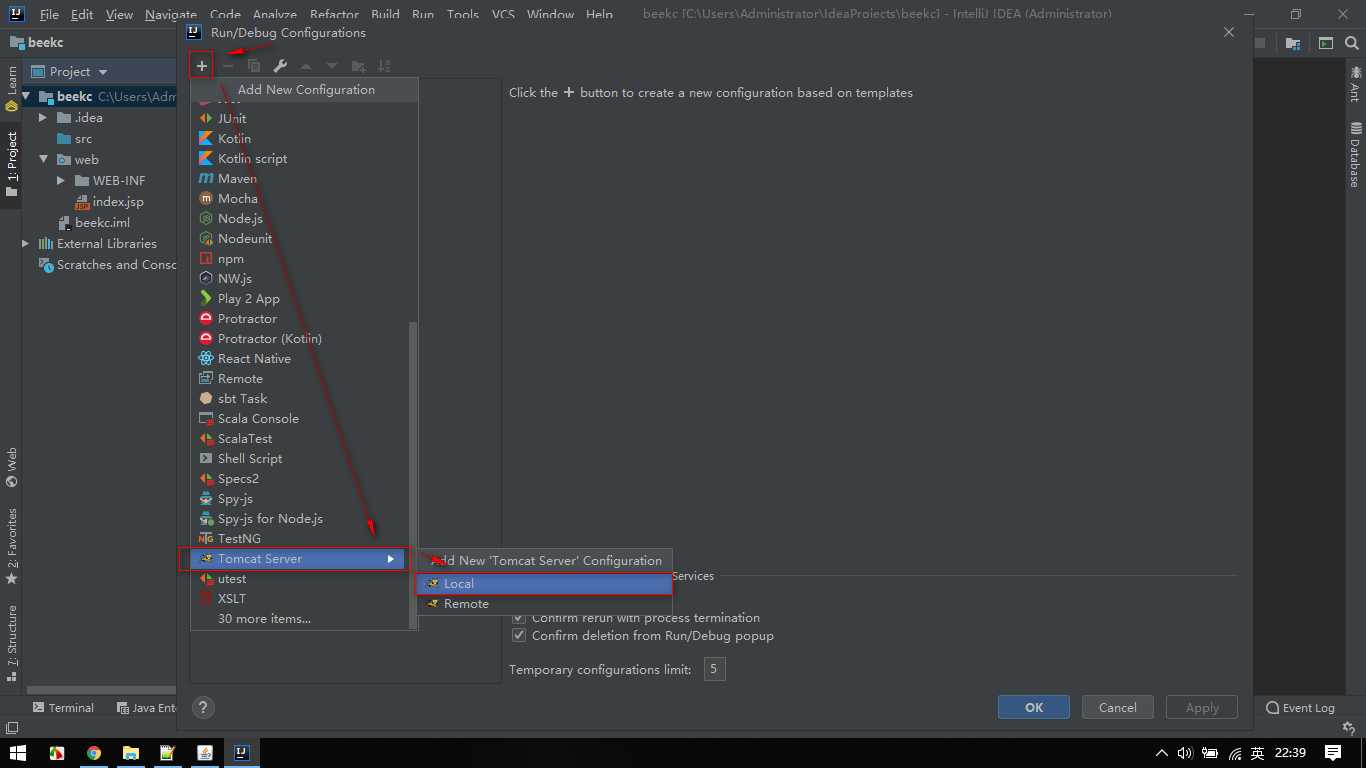Open the Database side tool window

1355,155
